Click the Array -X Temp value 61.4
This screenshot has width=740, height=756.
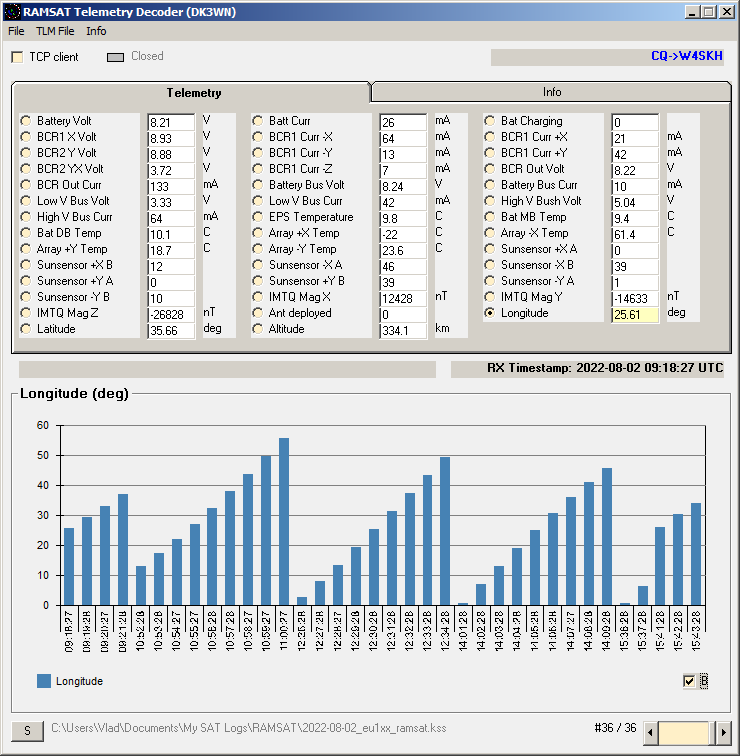635,234
